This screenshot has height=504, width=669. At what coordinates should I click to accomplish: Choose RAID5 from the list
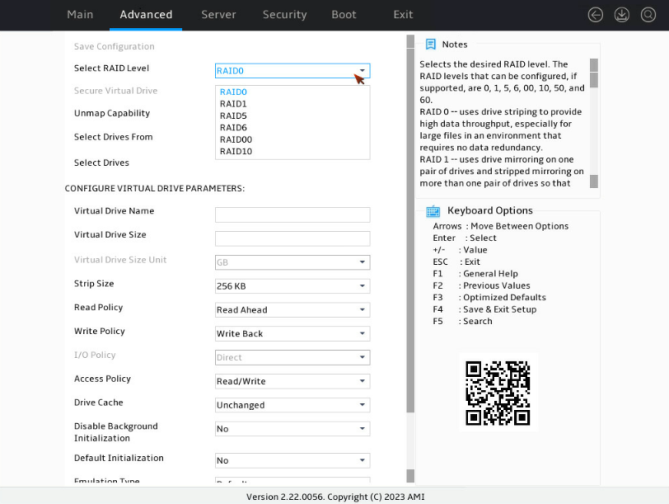pos(233,116)
